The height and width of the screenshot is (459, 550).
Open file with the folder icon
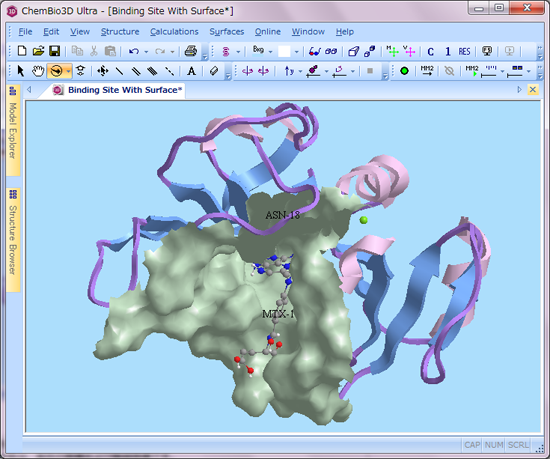tap(39, 51)
